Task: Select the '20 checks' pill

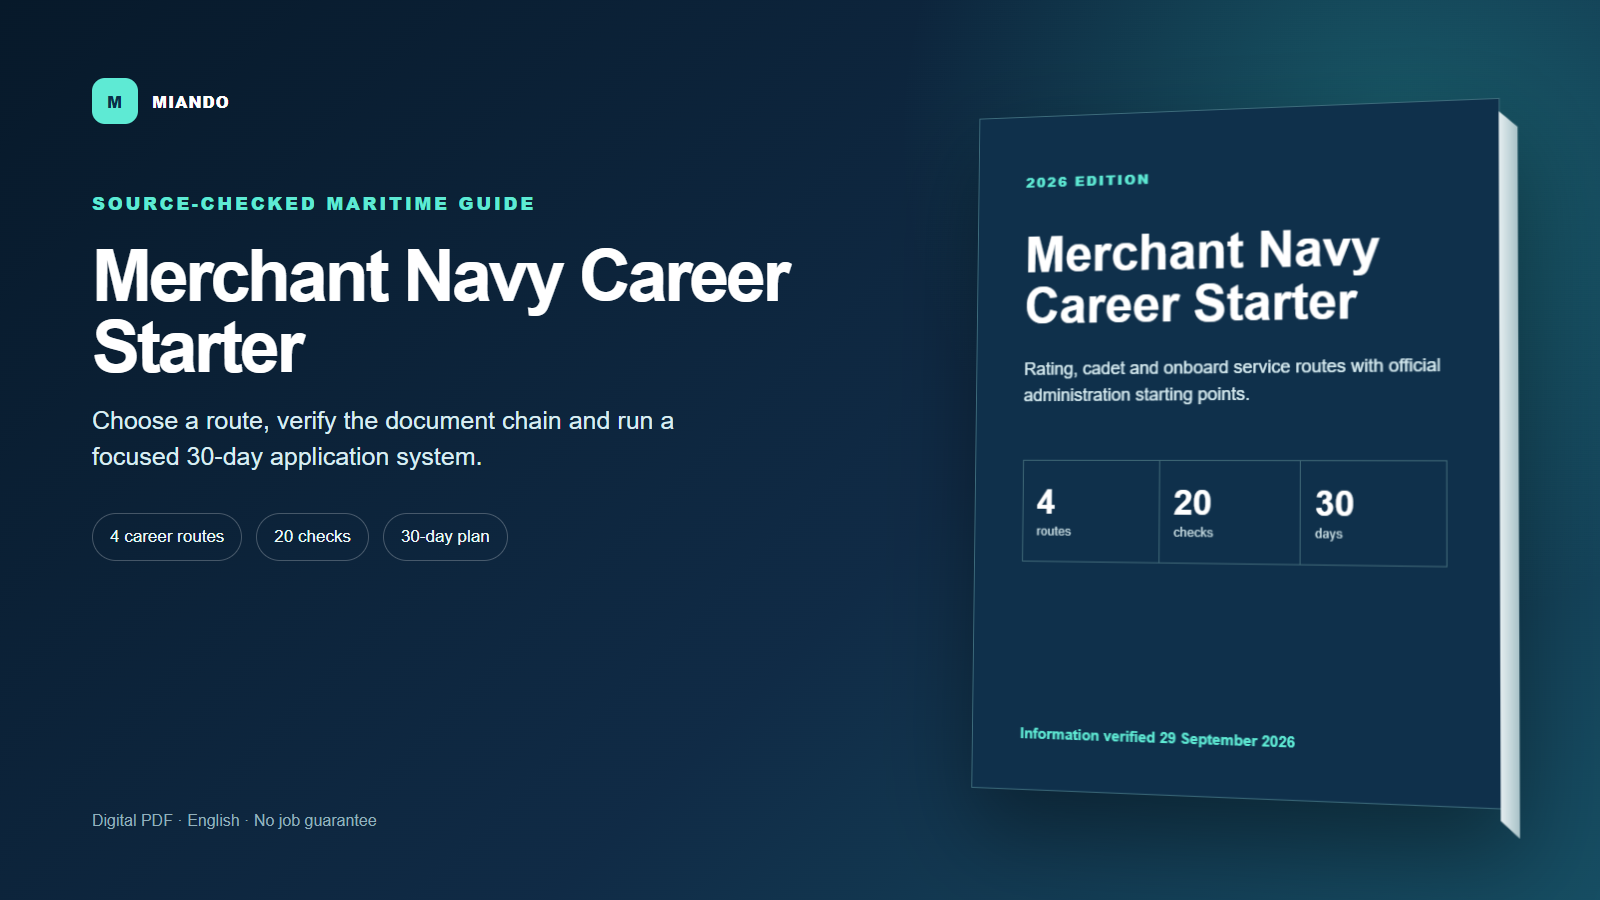Action: (x=312, y=537)
